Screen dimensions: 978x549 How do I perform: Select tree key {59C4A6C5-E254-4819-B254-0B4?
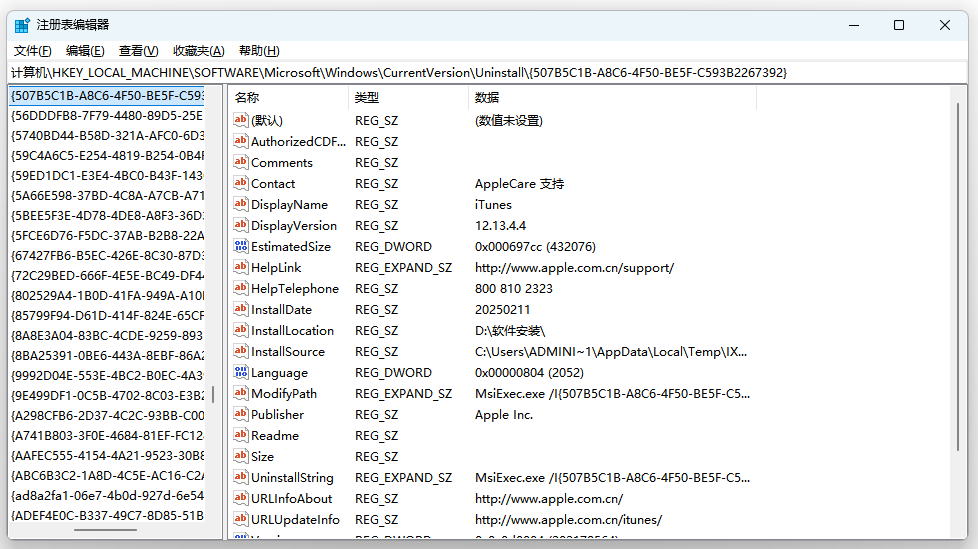107,155
